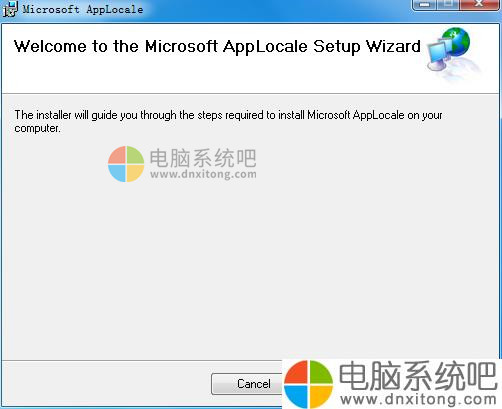Image resolution: width=502 pixels, height=409 pixels.
Task: Click the installer description paragraph text
Action: pos(228,122)
